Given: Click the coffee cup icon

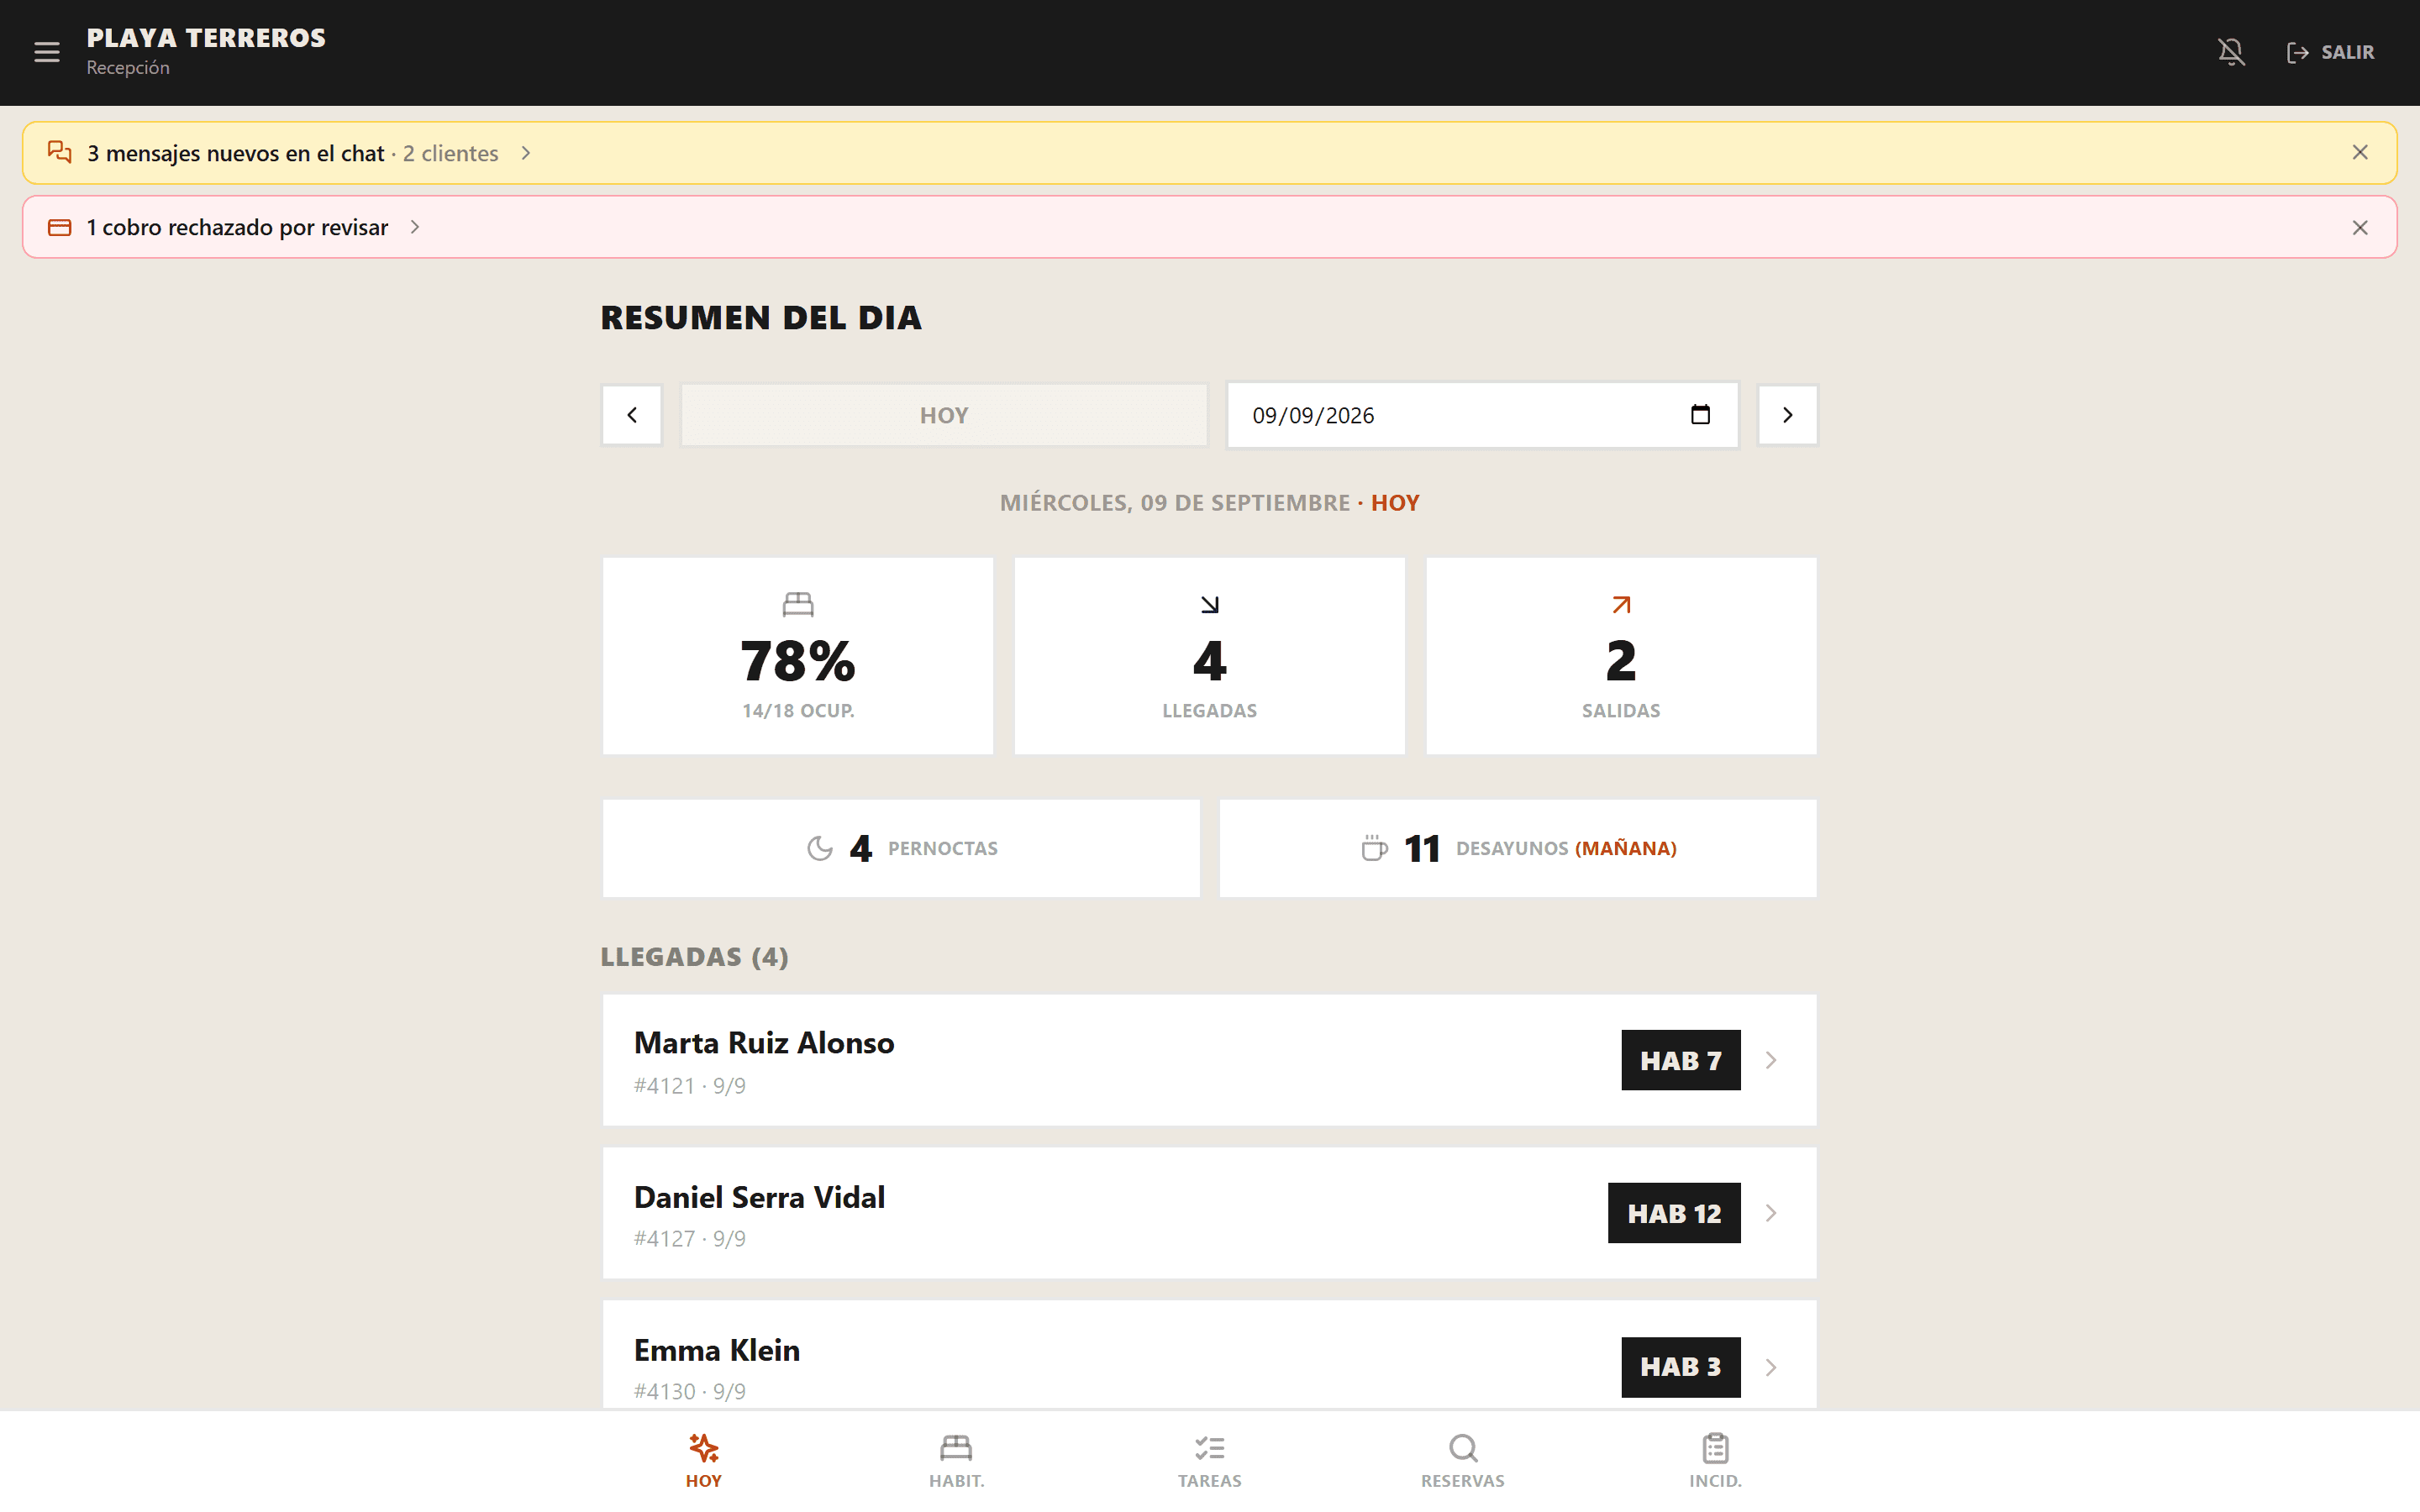Looking at the screenshot, I should (1374, 848).
